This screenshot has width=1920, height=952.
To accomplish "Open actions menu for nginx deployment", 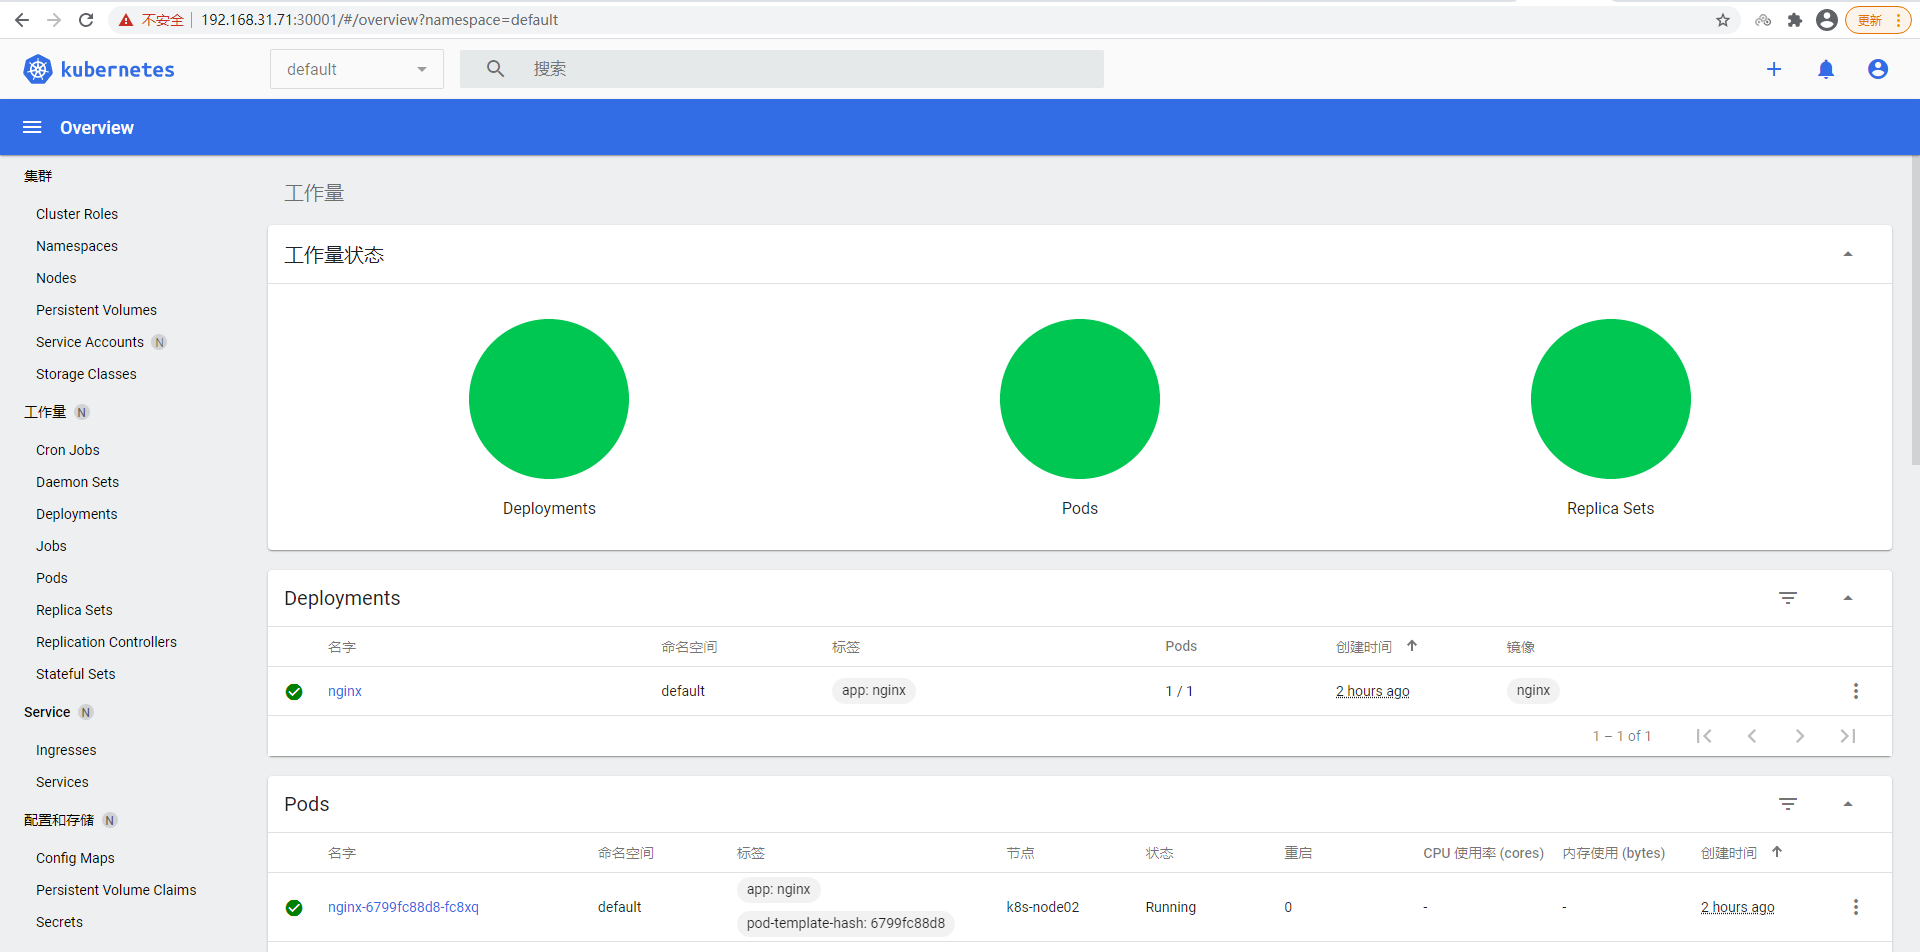I will coord(1856,691).
